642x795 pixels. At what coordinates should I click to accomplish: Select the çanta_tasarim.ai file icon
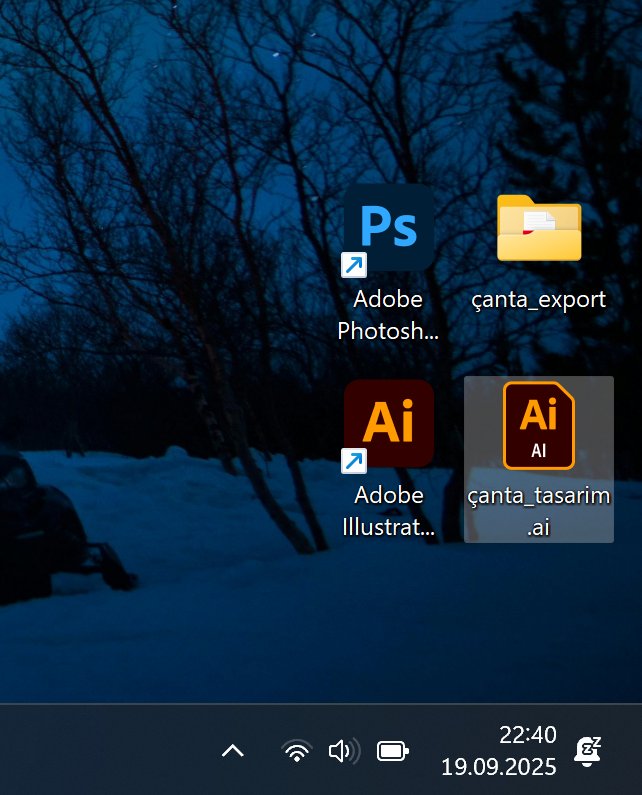pyautogui.click(x=539, y=425)
